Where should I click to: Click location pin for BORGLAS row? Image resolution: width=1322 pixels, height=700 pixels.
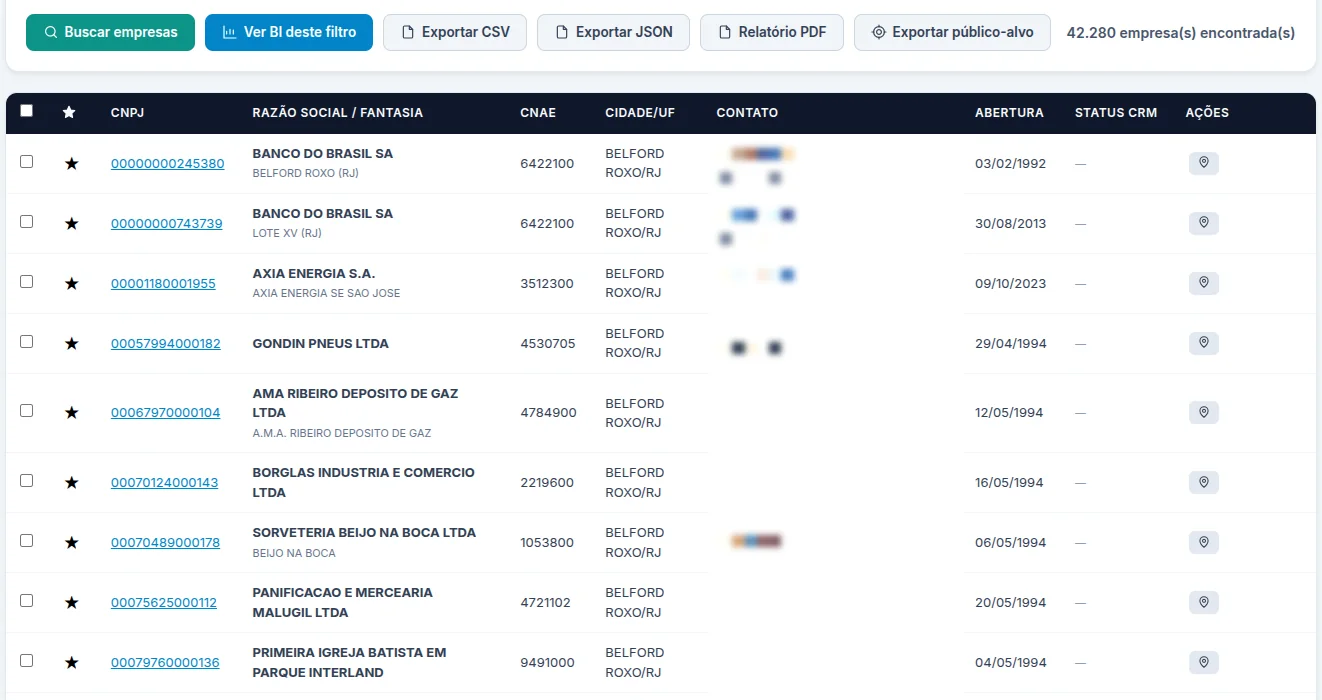pos(1204,482)
